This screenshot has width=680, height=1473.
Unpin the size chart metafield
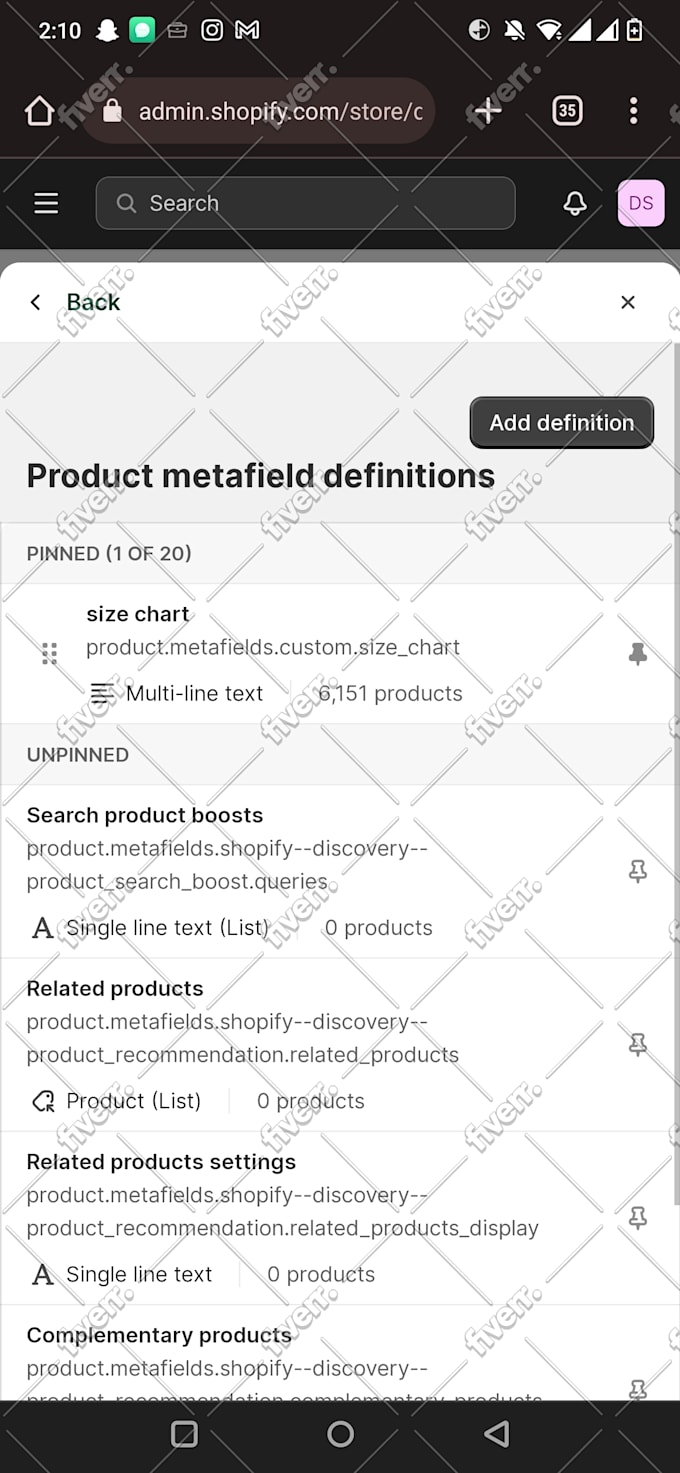tap(637, 654)
